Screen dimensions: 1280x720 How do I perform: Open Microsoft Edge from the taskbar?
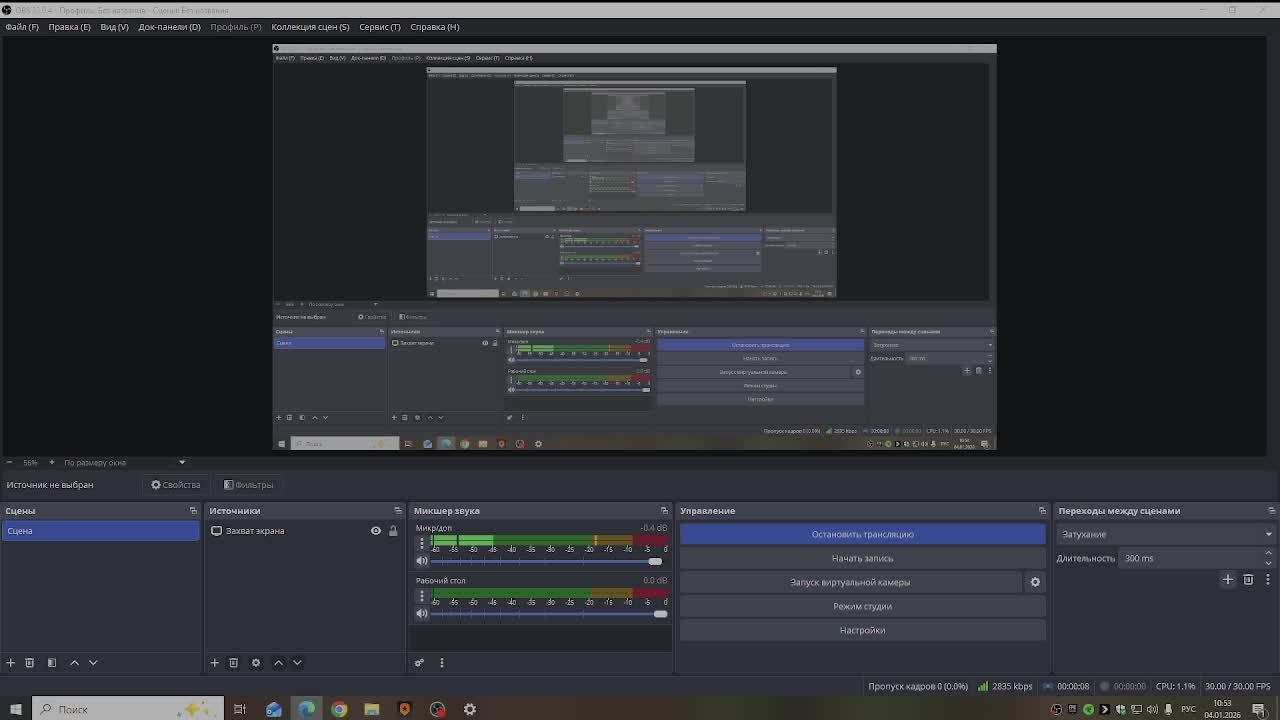(306, 709)
